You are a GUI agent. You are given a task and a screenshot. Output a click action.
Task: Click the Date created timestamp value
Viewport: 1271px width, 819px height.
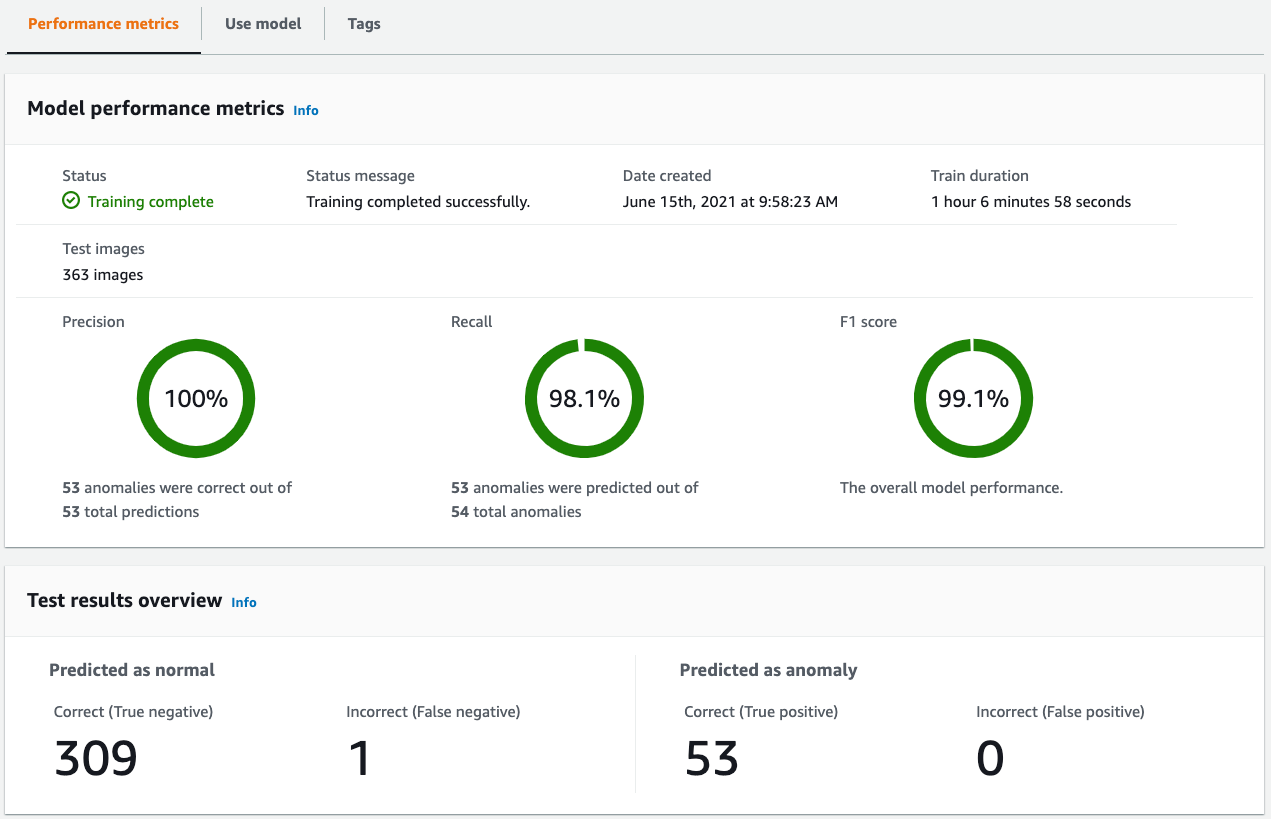[x=730, y=202]
